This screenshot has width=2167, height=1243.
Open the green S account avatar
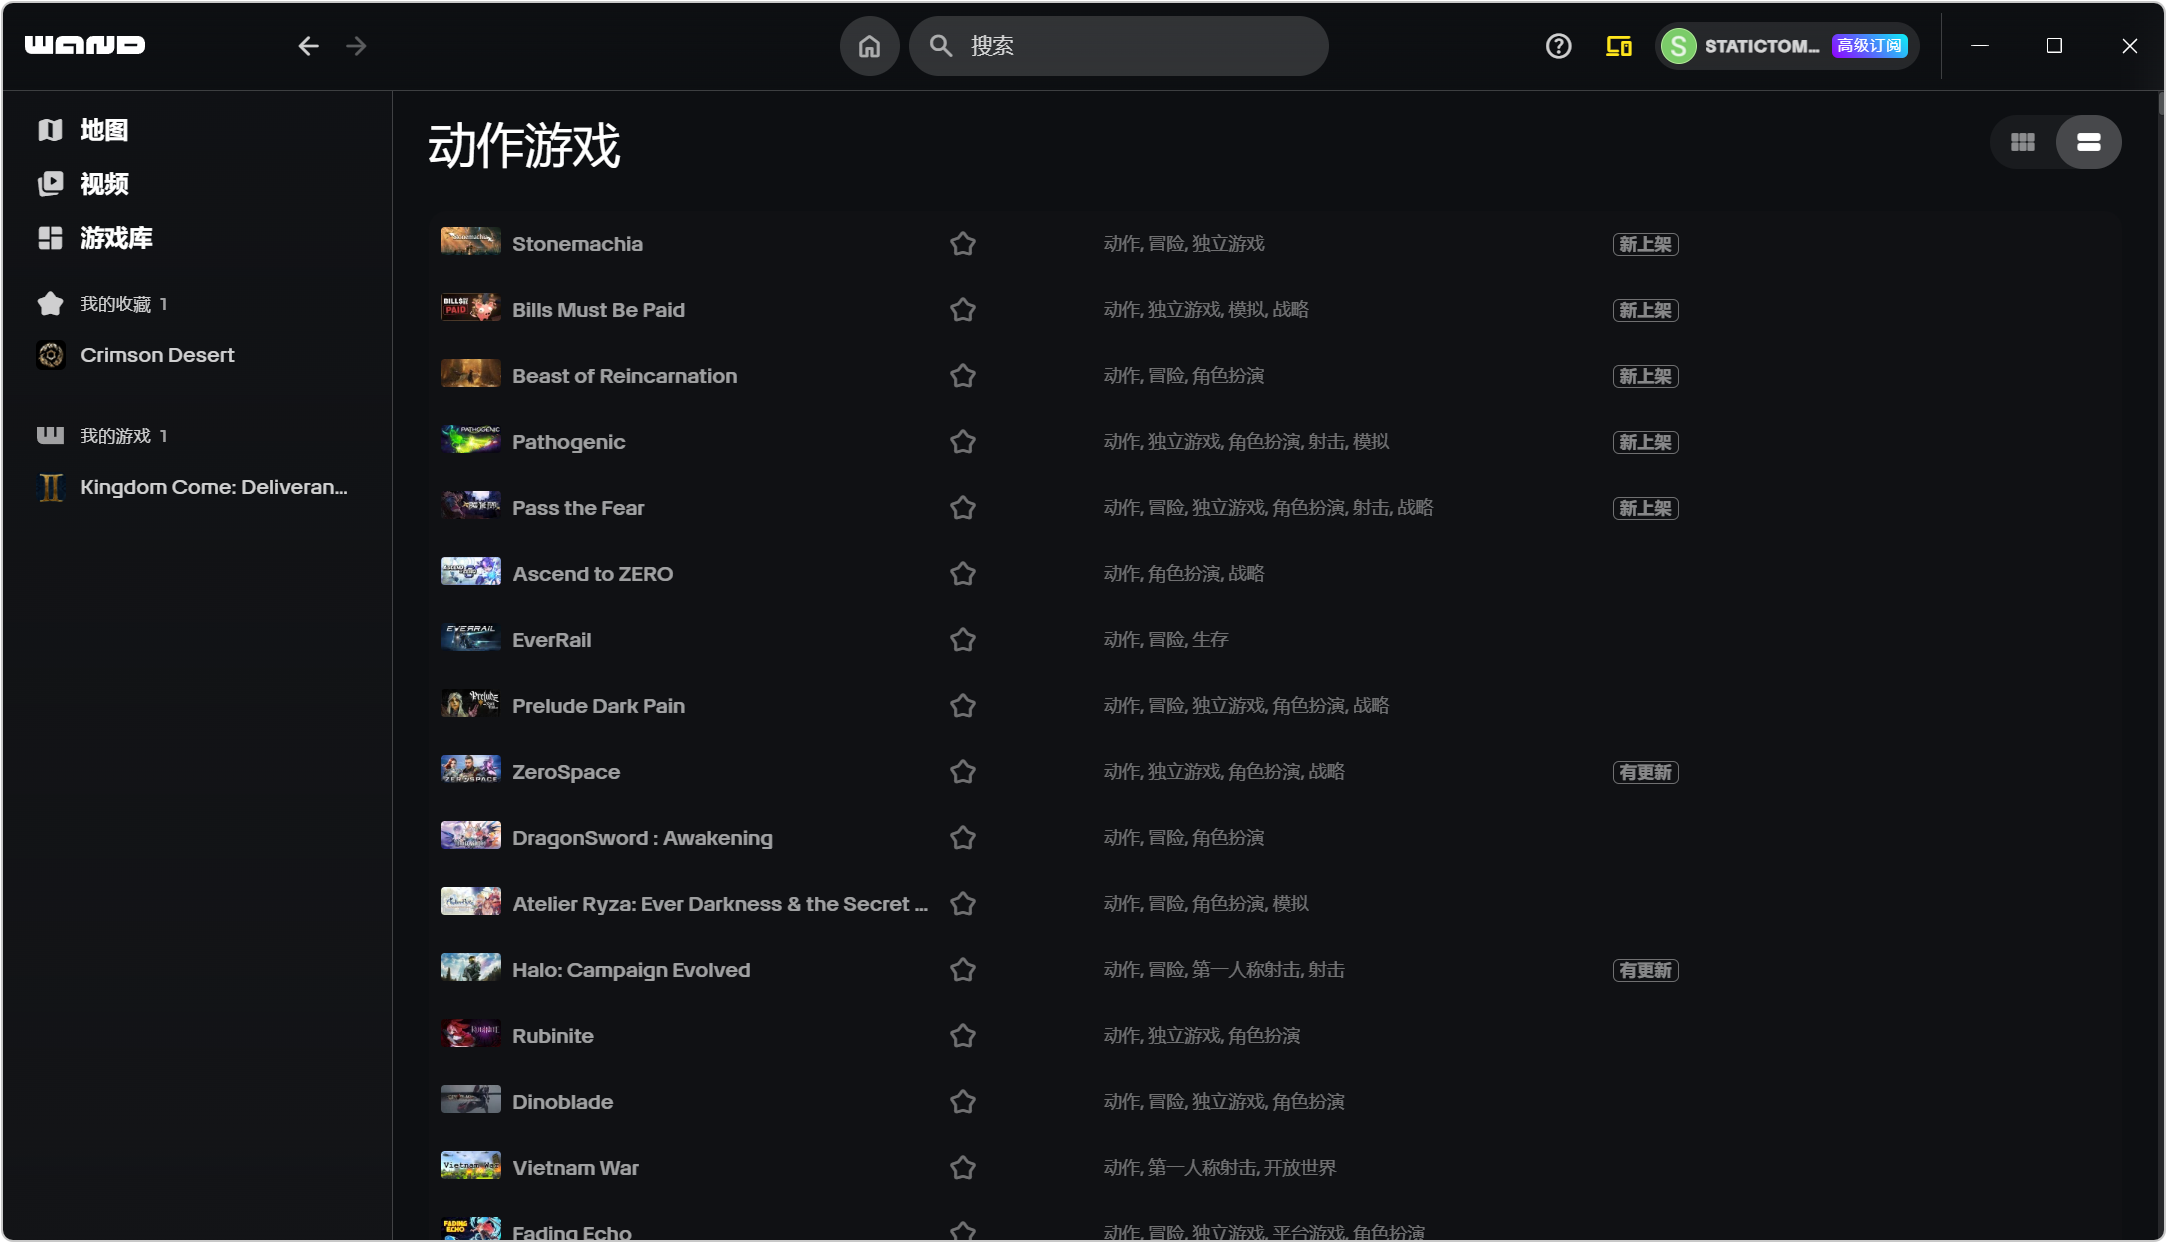coord(1679,46)
